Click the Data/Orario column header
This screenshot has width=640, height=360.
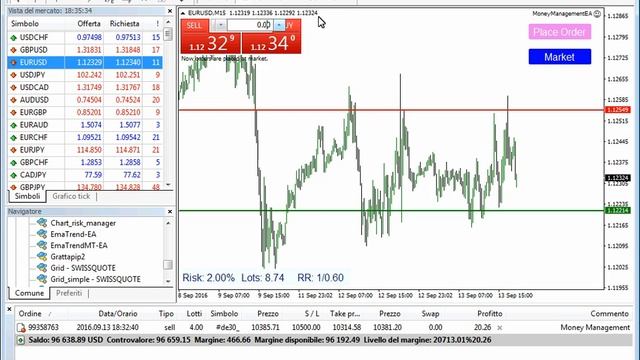118,314
